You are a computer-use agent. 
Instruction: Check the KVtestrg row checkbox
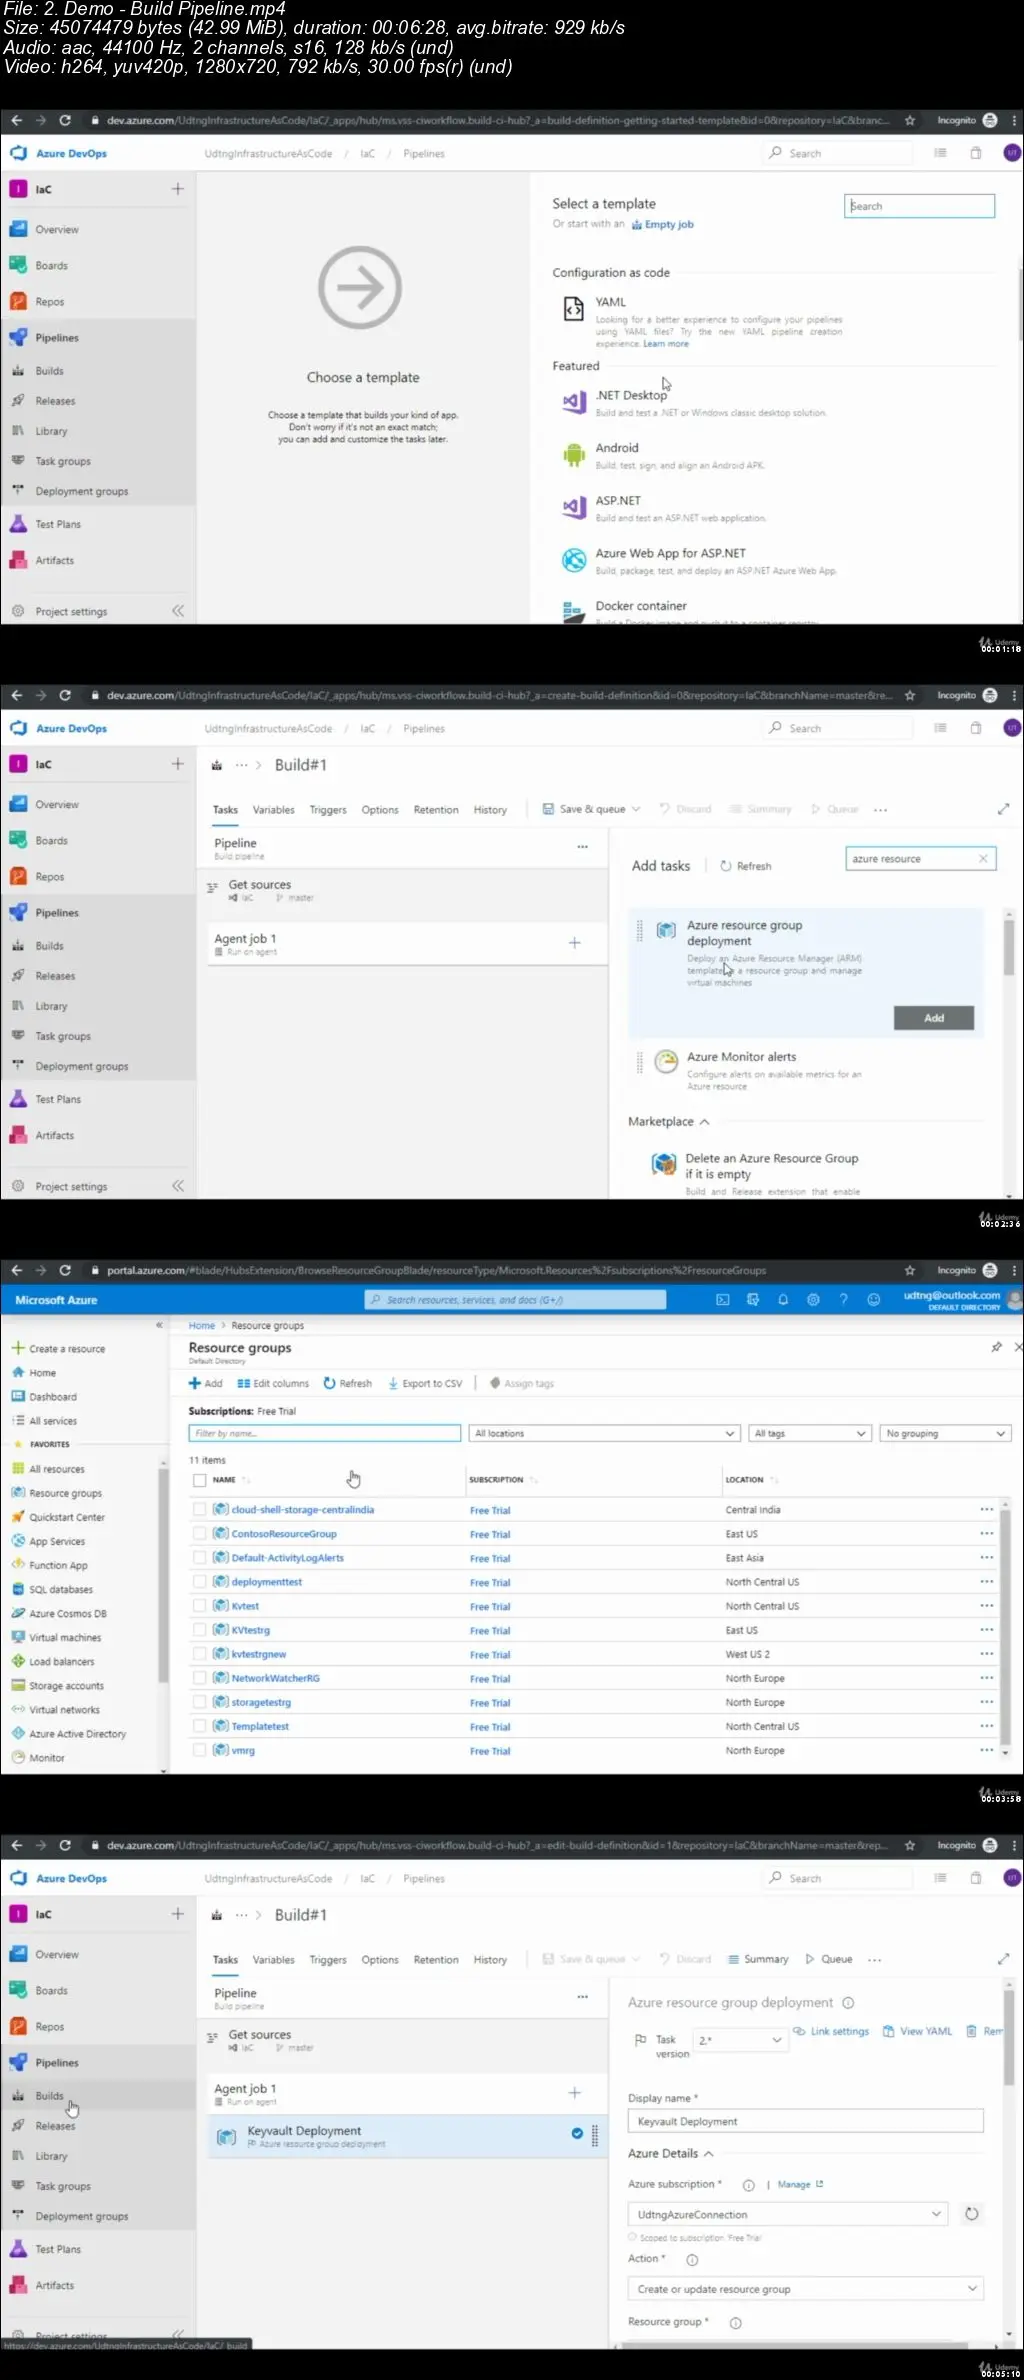click(199, 1629)
